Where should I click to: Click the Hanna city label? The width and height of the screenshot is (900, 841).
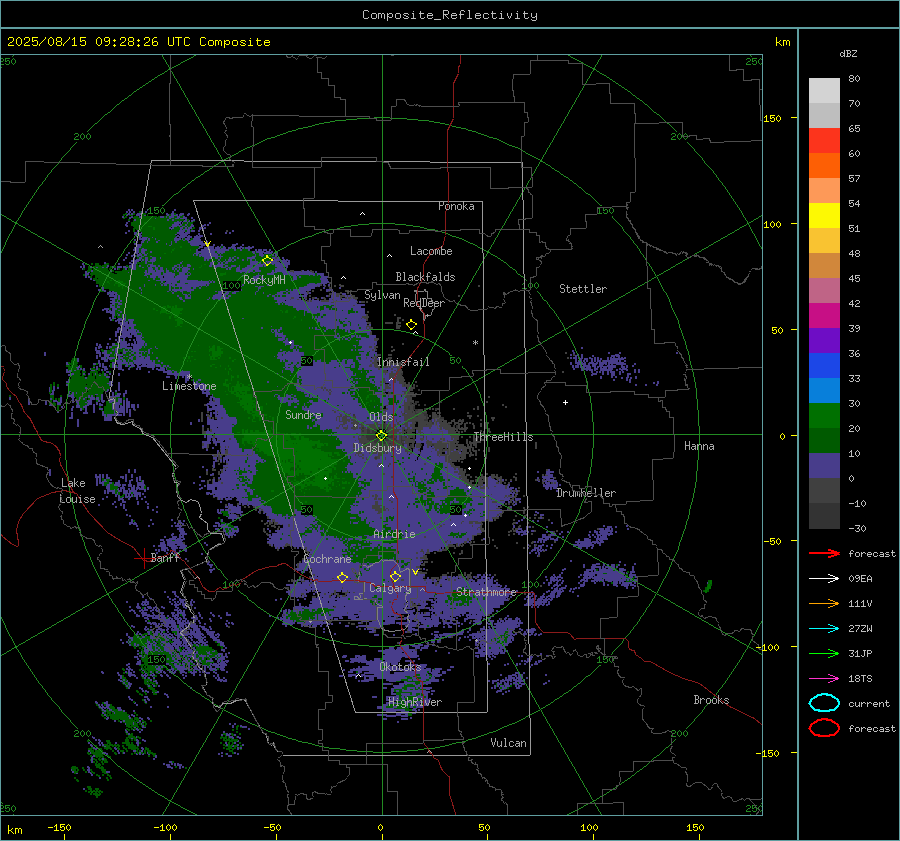tap(699, 446)
